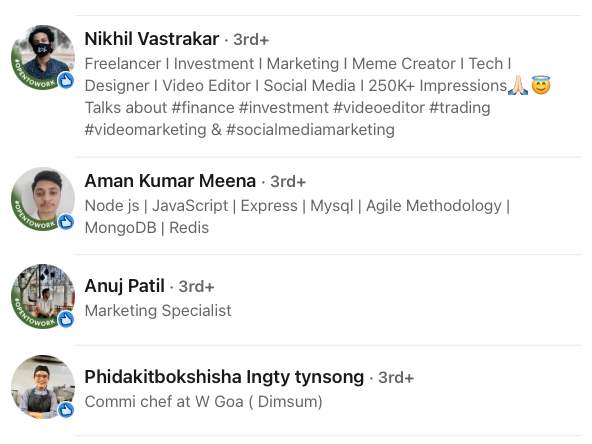
Task: Open Aman Kumar Meena's profile picture
Action: 43,199
